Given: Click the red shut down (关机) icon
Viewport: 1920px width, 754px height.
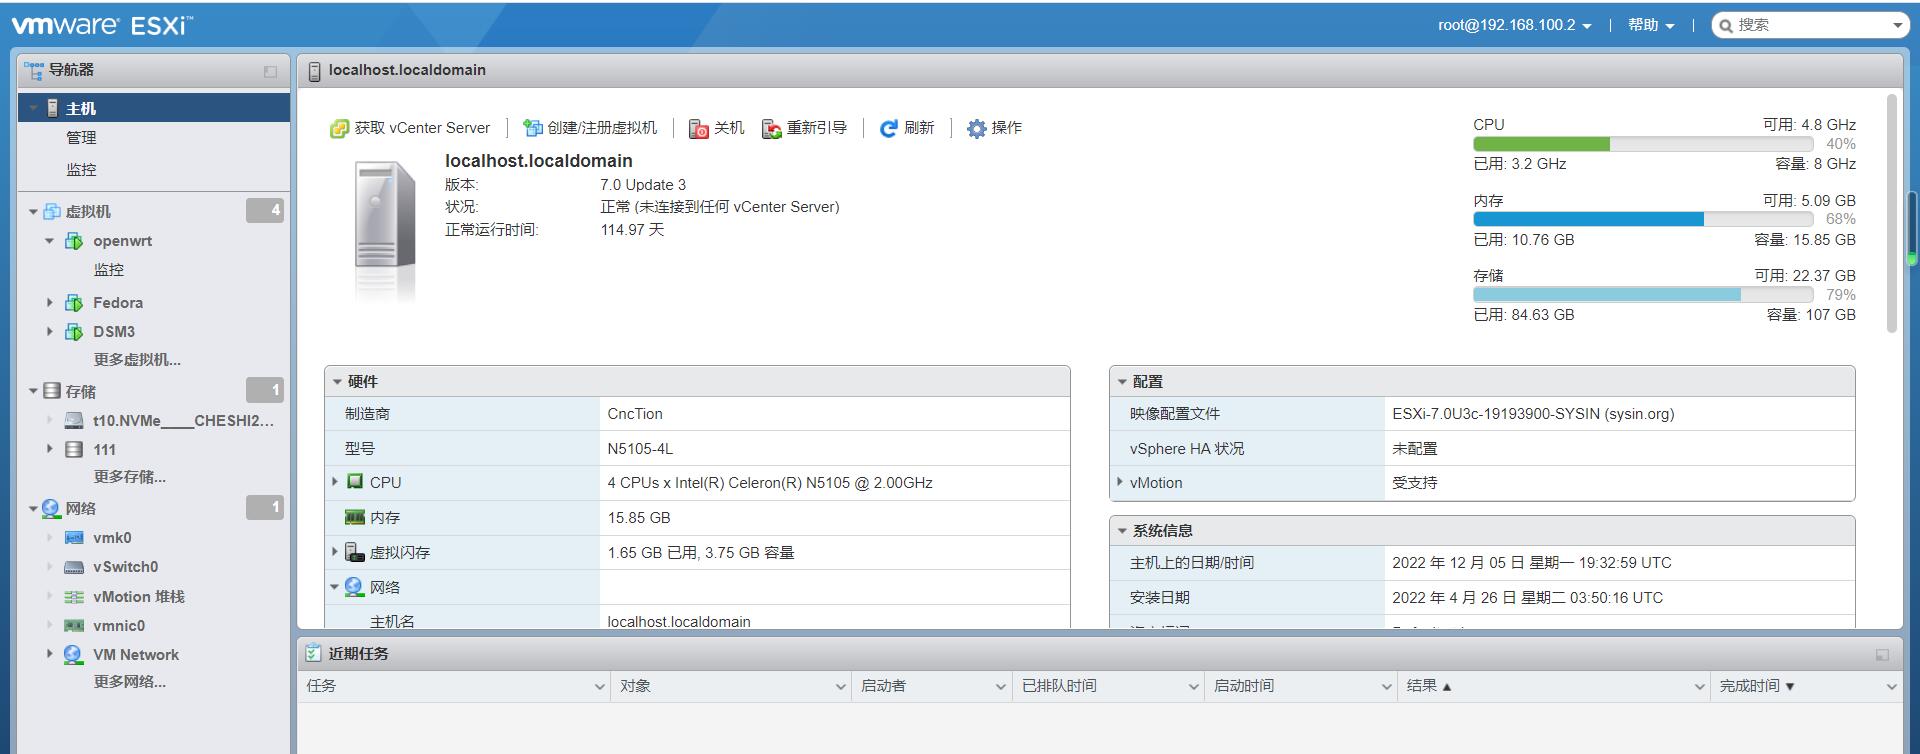Looking at the screenshot, I should [x=699, y=129].
